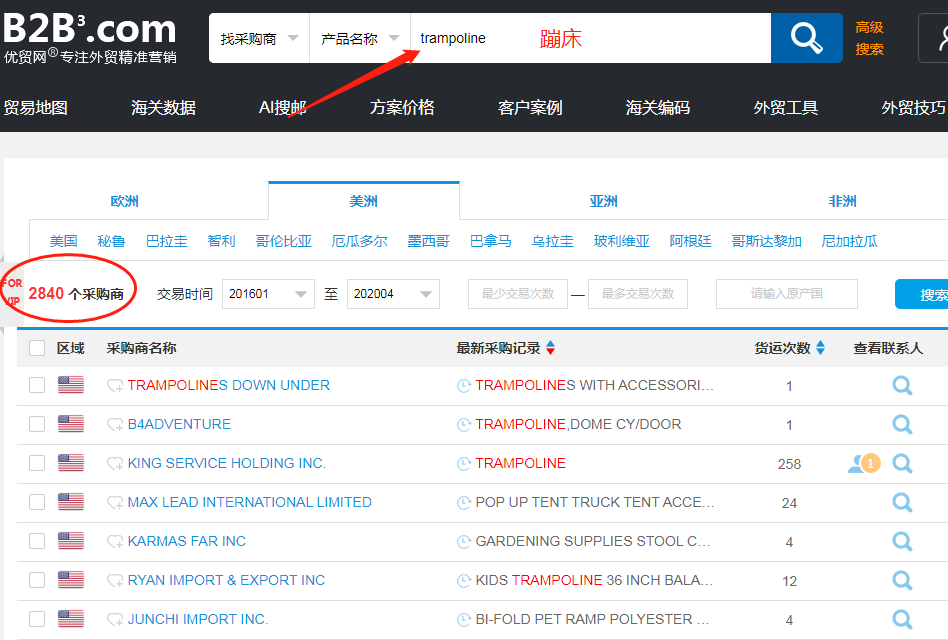Image resolution: width=948 pixels, height=640 pixels.
Task: Sort by 最新采购记录 arrows
Action: 550,348
